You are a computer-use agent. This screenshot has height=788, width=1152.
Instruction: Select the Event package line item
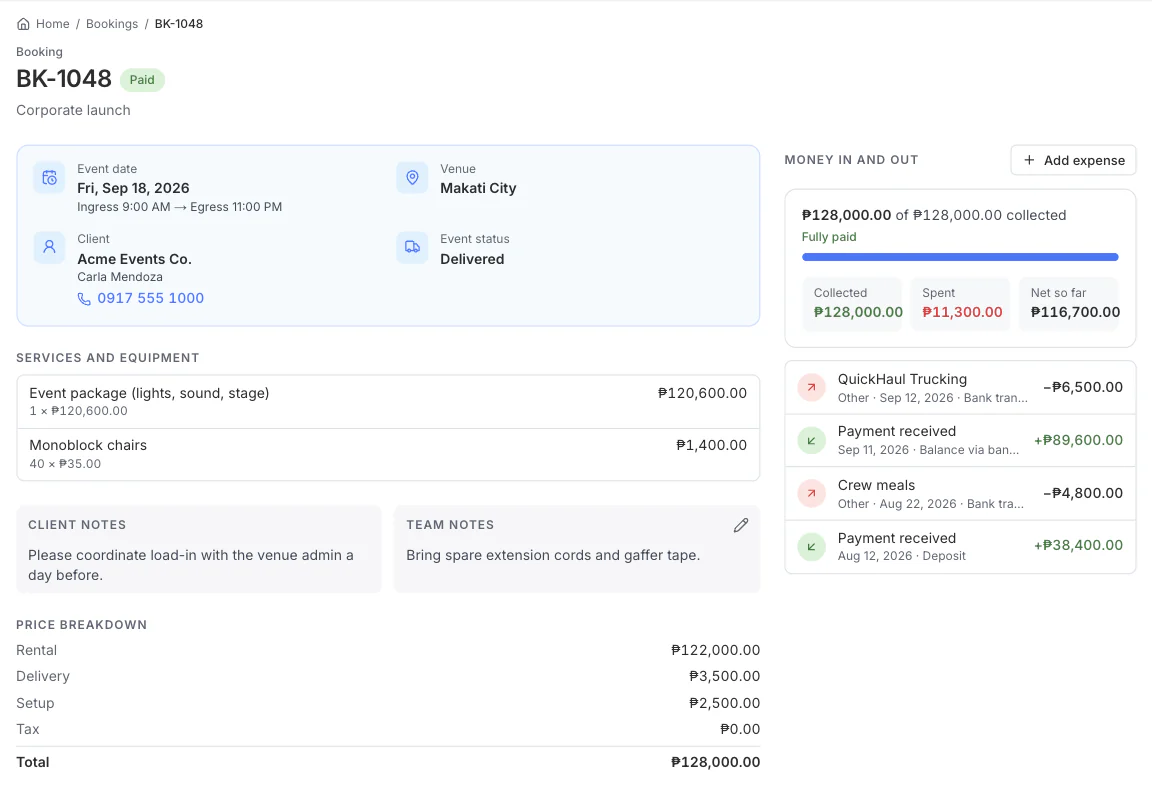pos(388,402)
